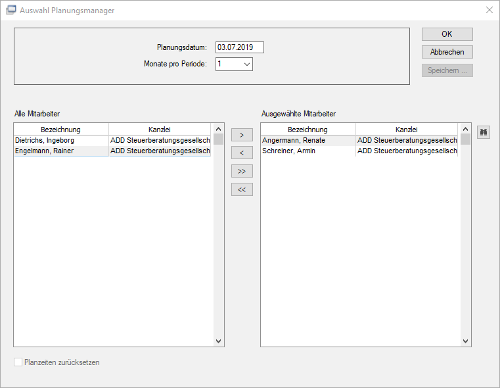
Task: Edit the Planungsdatum date field
Action: tap(239, 47)
